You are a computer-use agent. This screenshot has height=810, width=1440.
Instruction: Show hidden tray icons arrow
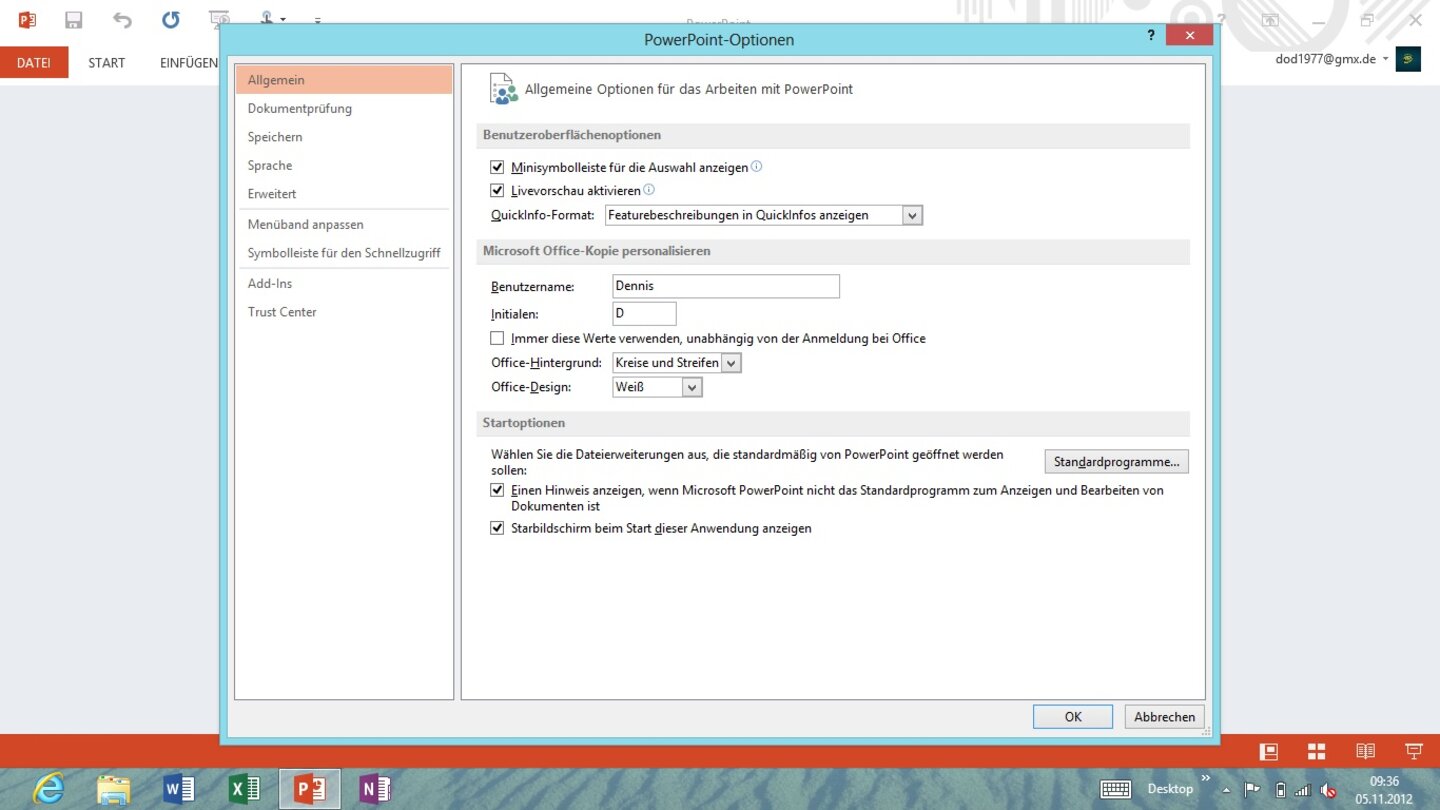[1227, 790]
